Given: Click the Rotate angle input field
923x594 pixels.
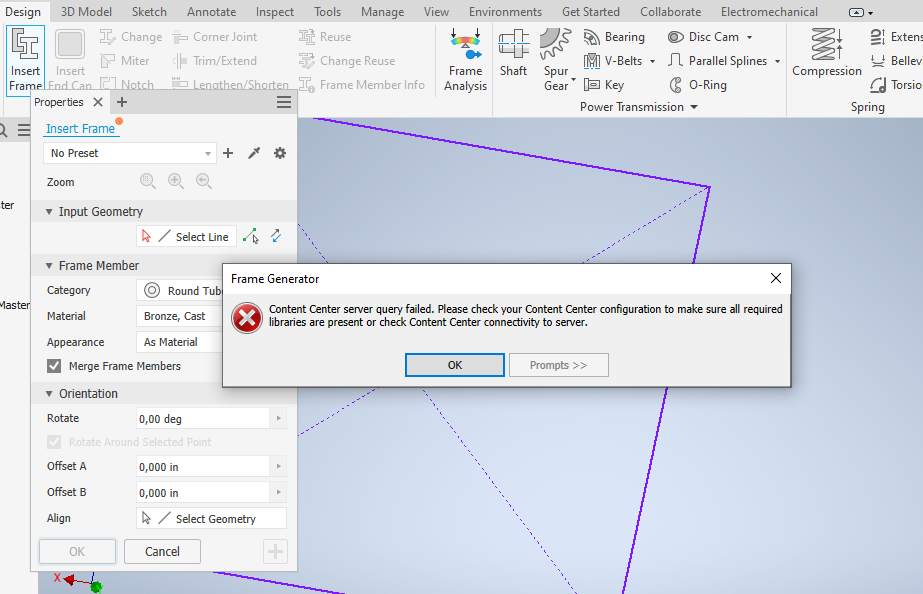Looking at the screenshot, I should coord(203,419).
